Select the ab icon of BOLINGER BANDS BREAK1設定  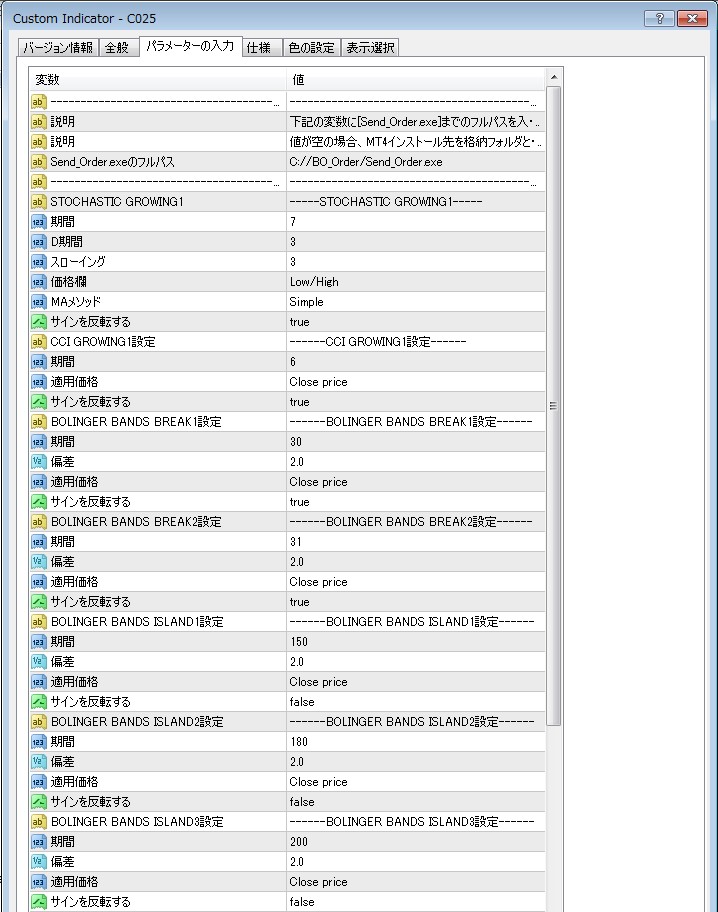[x=38, y=422]
